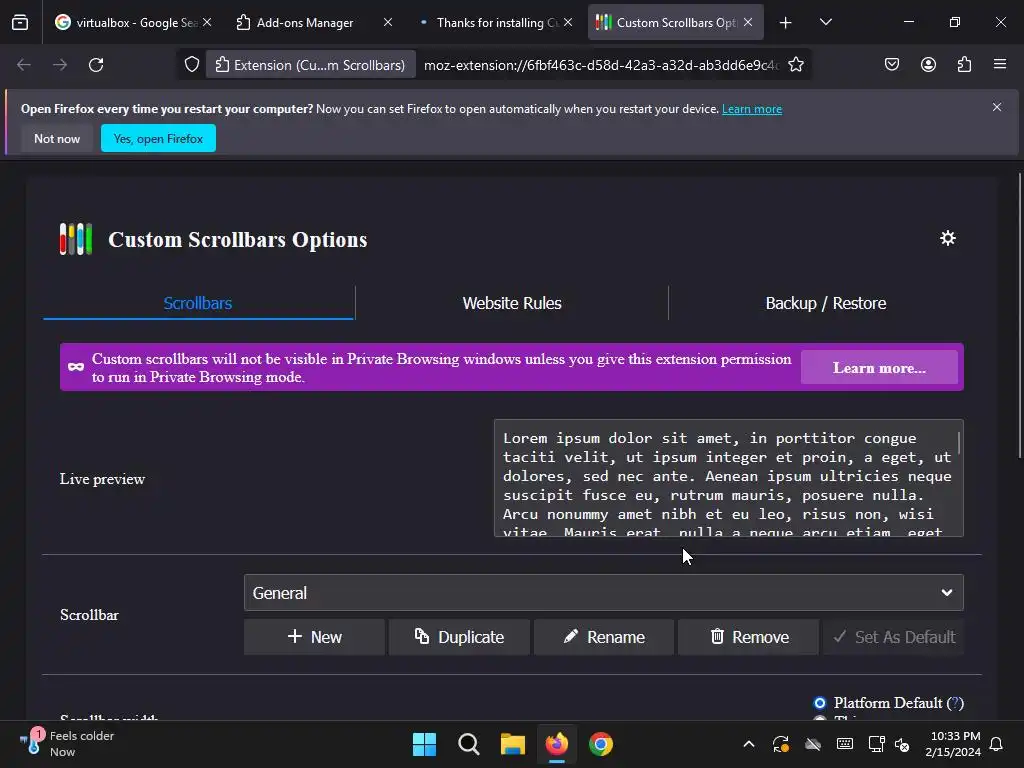Create a New scrollbar
The width and height of the screenshot is (1024, 768).
click(x=314, y=637)
